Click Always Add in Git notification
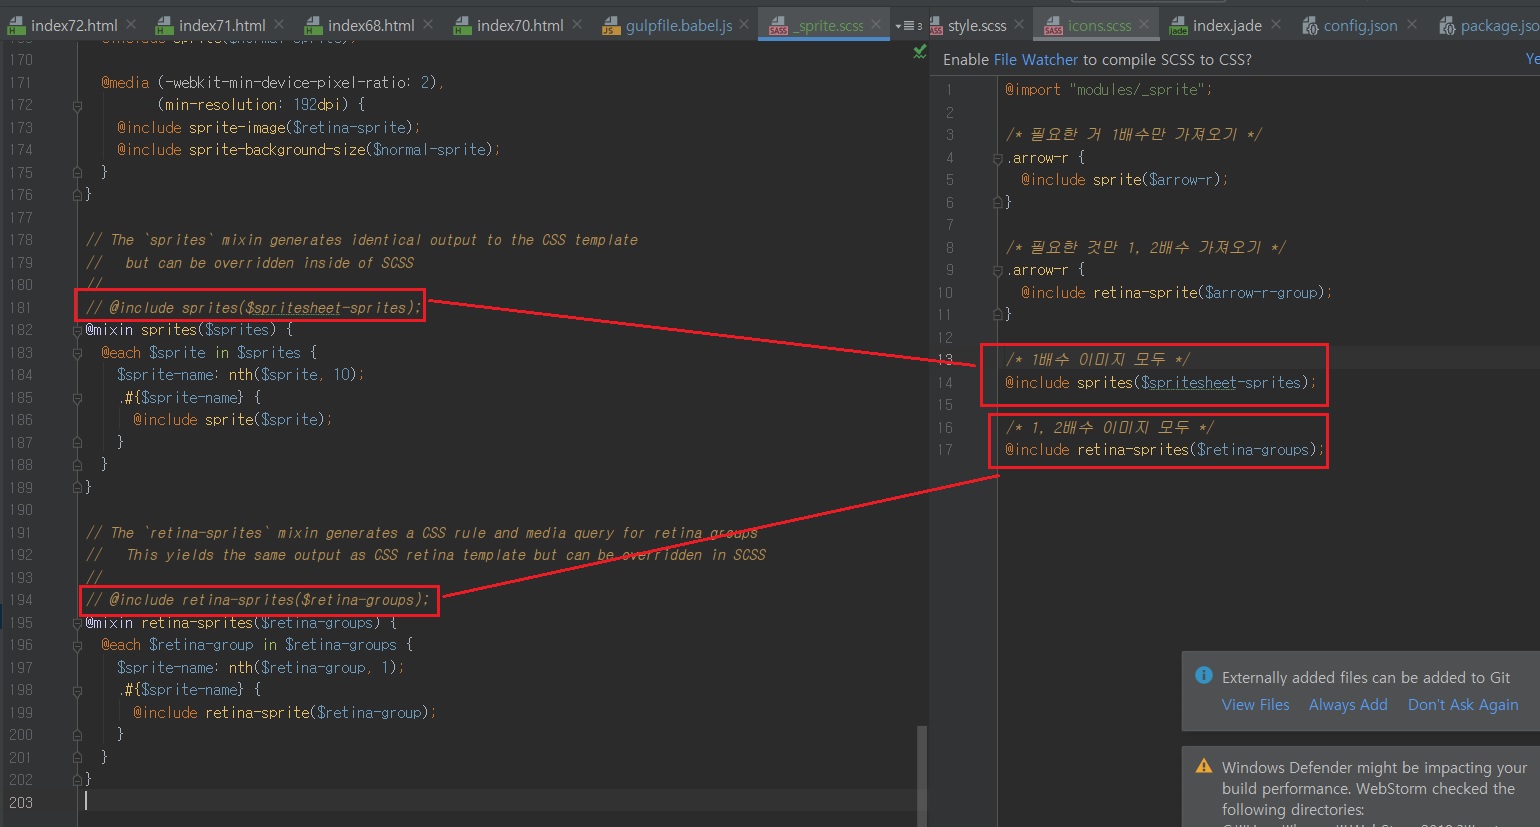Screen dimensions: 1540x827 tap(1347, 705)
